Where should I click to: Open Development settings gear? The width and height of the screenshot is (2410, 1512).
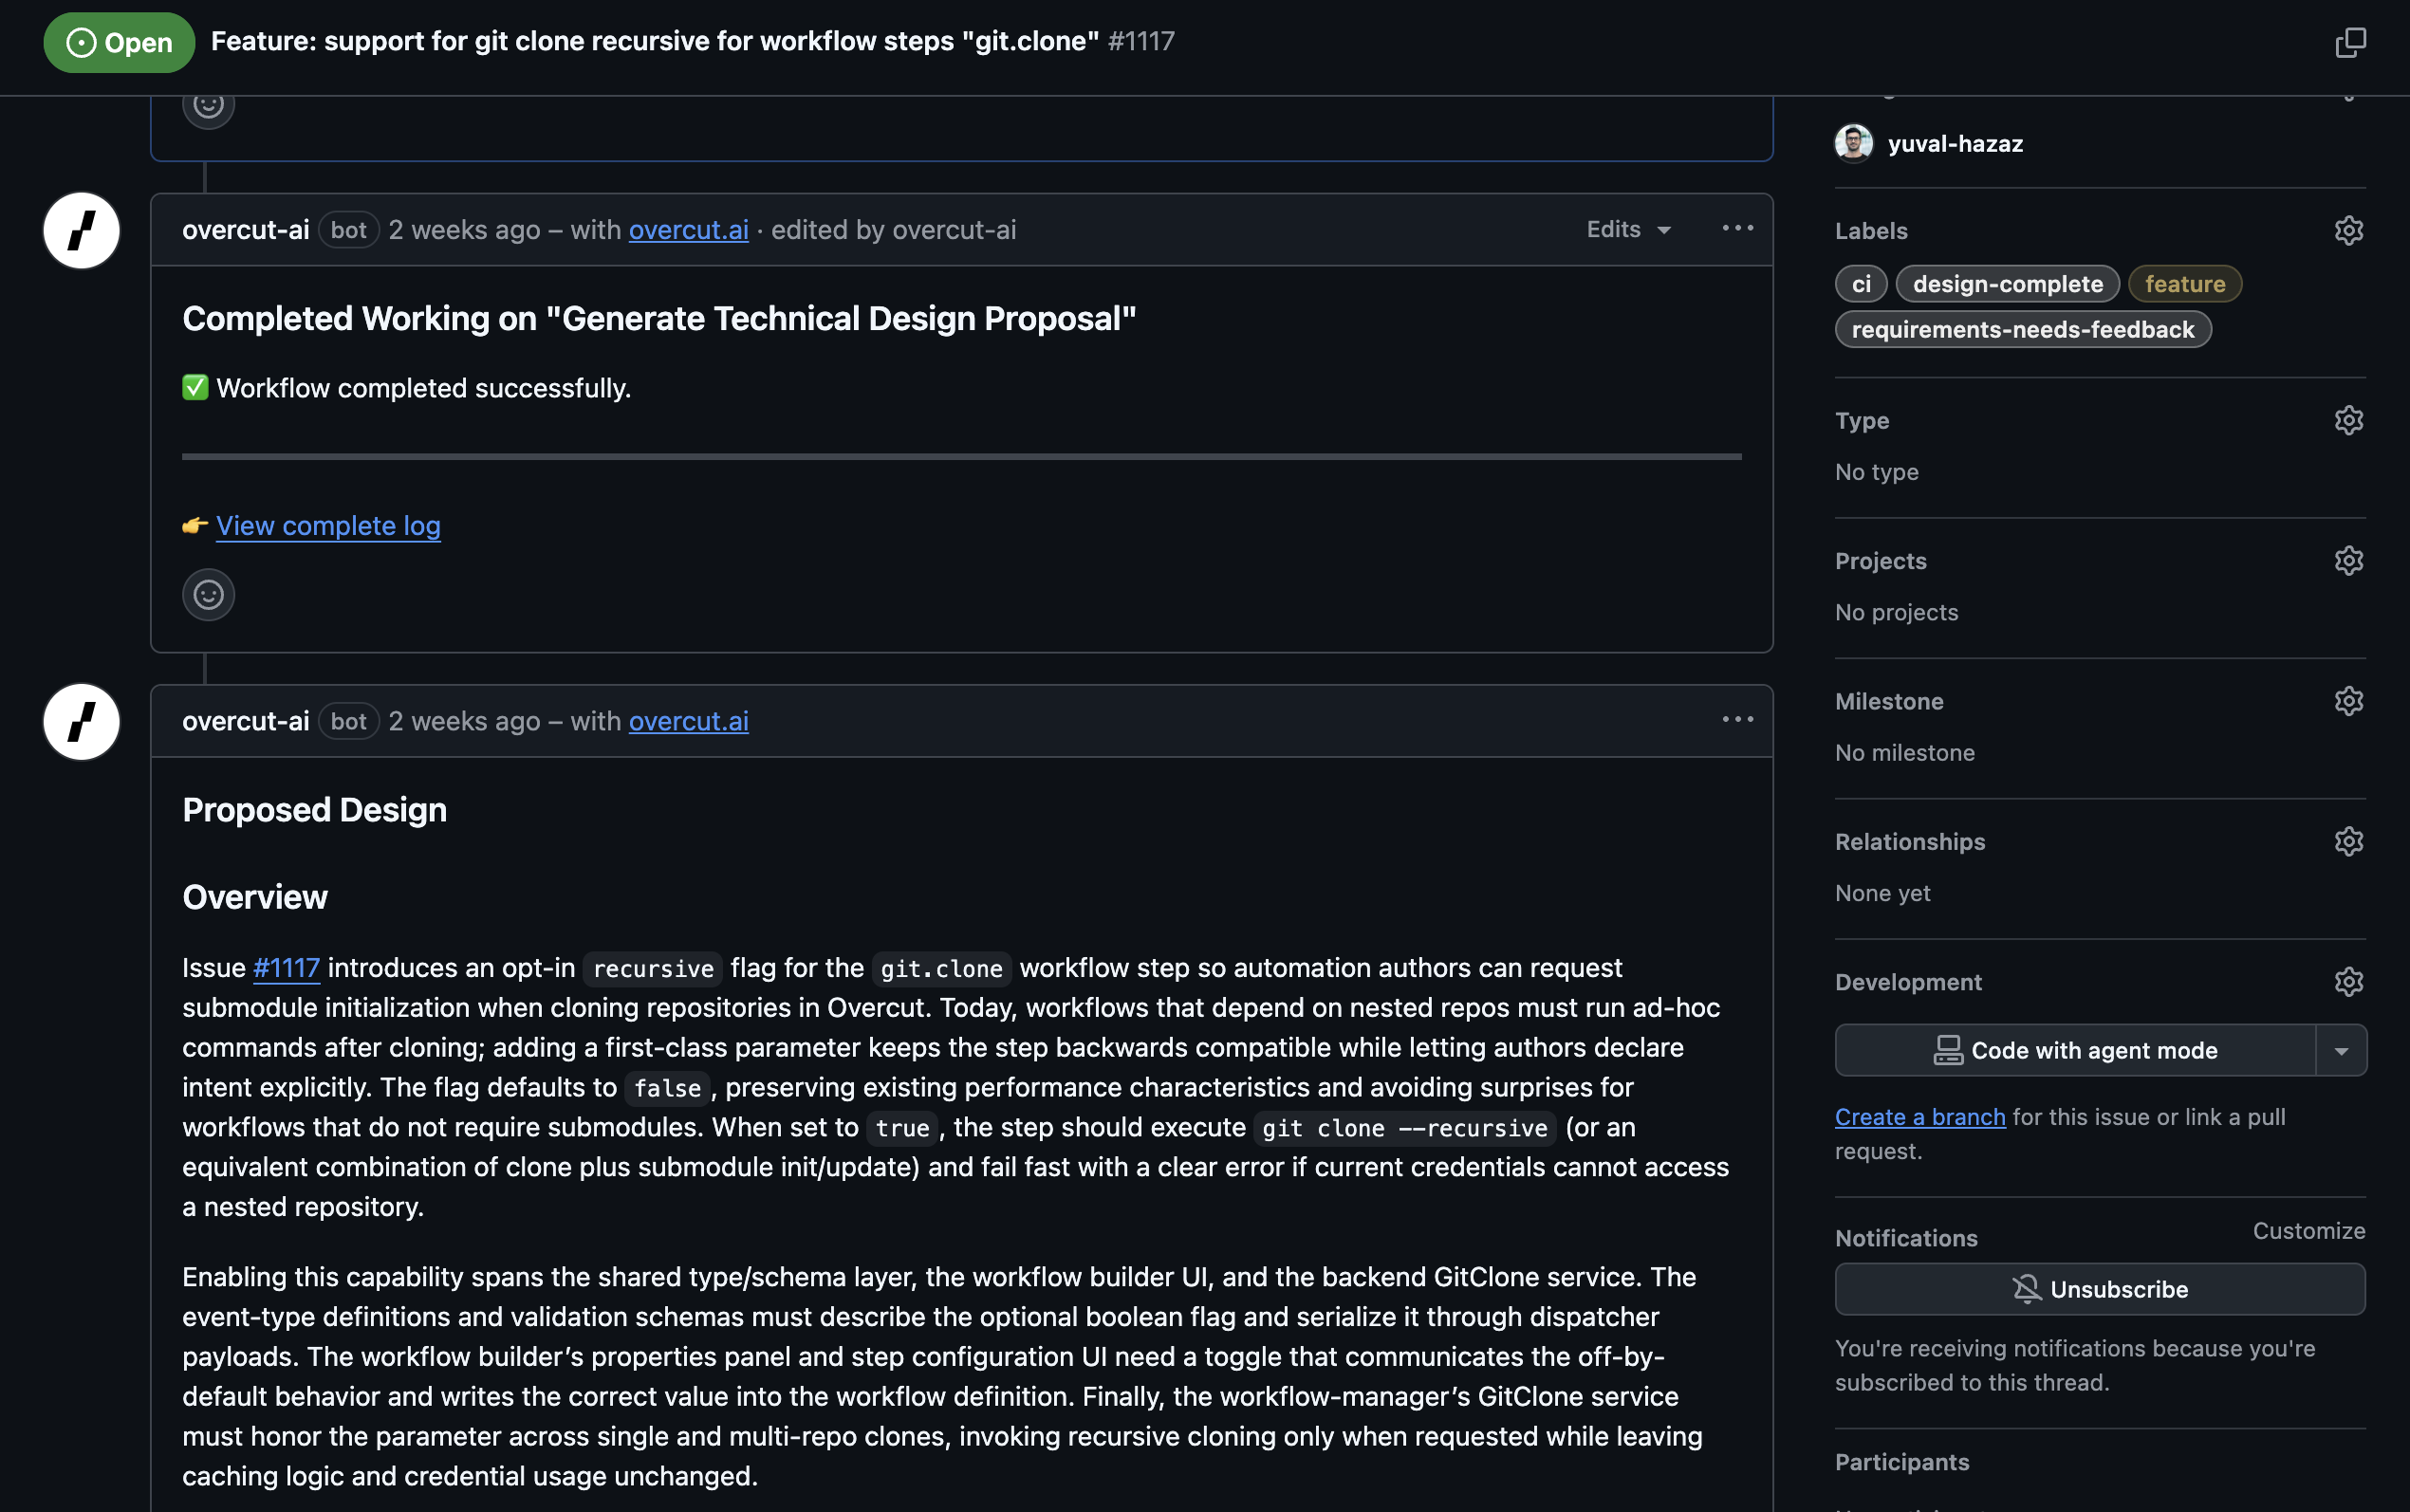(2348, 982)
